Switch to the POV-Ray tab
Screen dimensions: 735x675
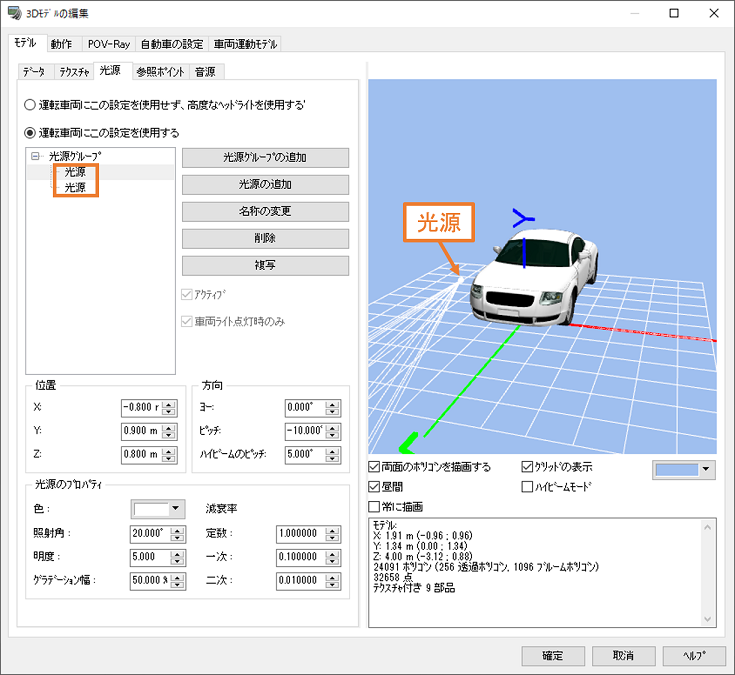click(x=106, y=44)
